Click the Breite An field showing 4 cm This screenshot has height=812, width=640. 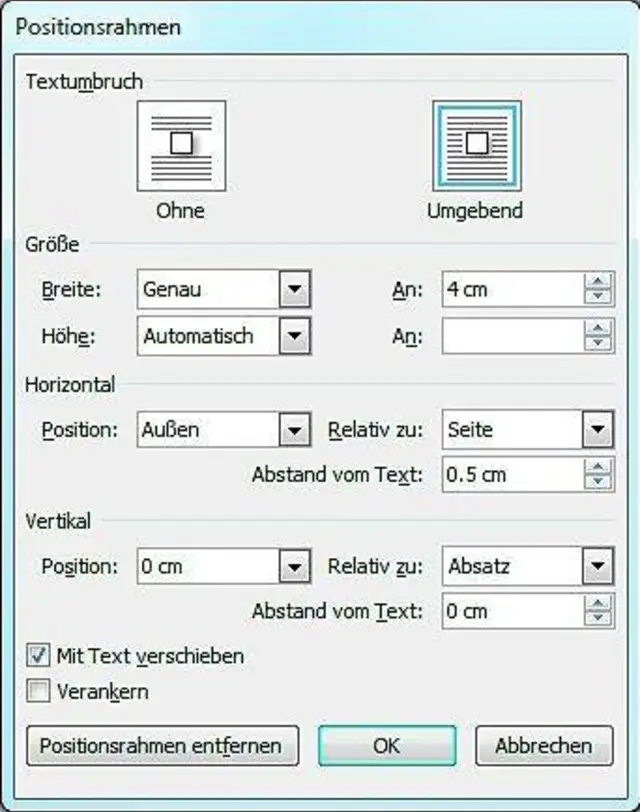click(x=512, y=290)
